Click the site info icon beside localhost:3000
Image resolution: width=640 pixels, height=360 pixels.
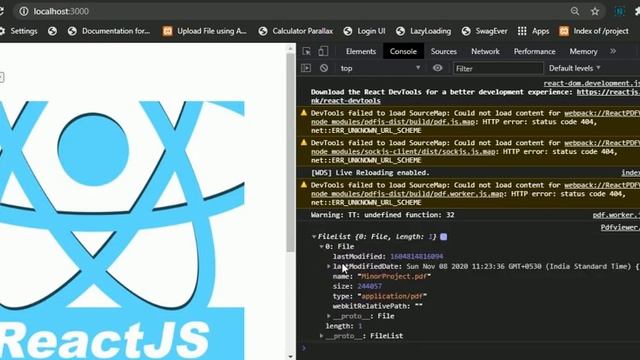coord(24,11)
